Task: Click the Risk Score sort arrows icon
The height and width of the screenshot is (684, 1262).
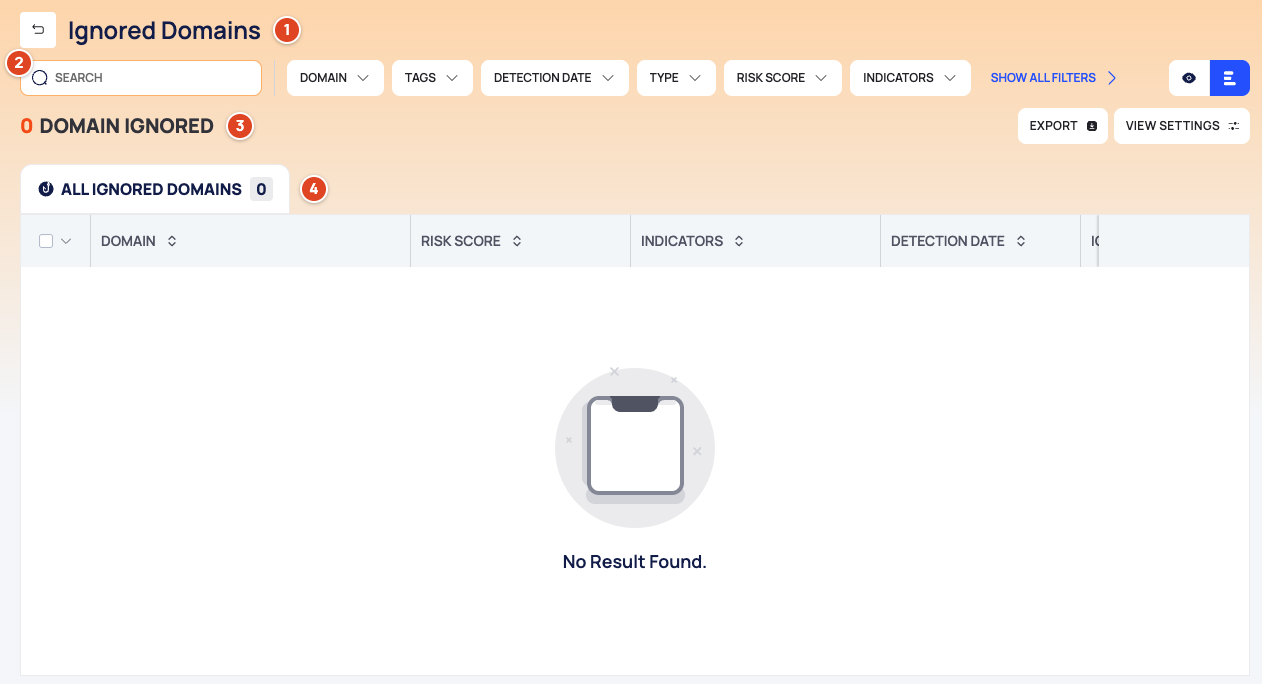Action: click(517, 241)
